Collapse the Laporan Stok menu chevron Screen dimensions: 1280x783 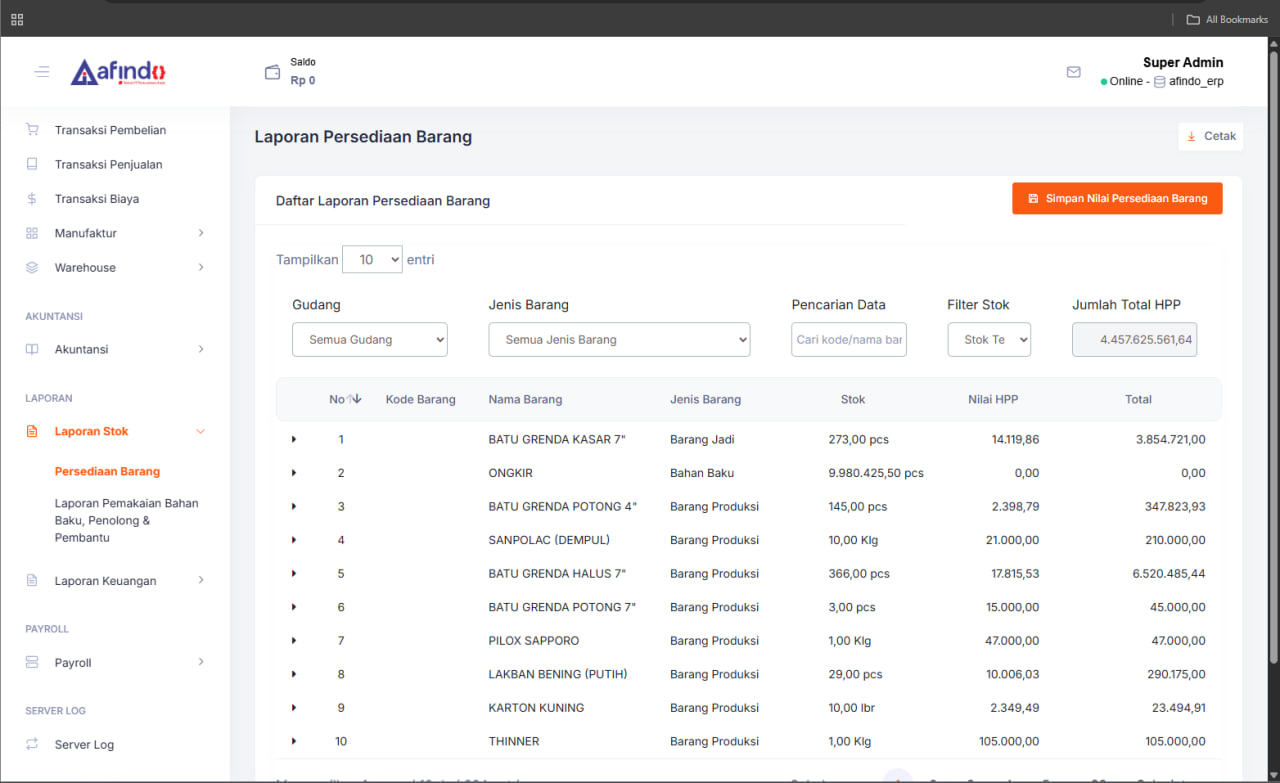click(200, 431)
